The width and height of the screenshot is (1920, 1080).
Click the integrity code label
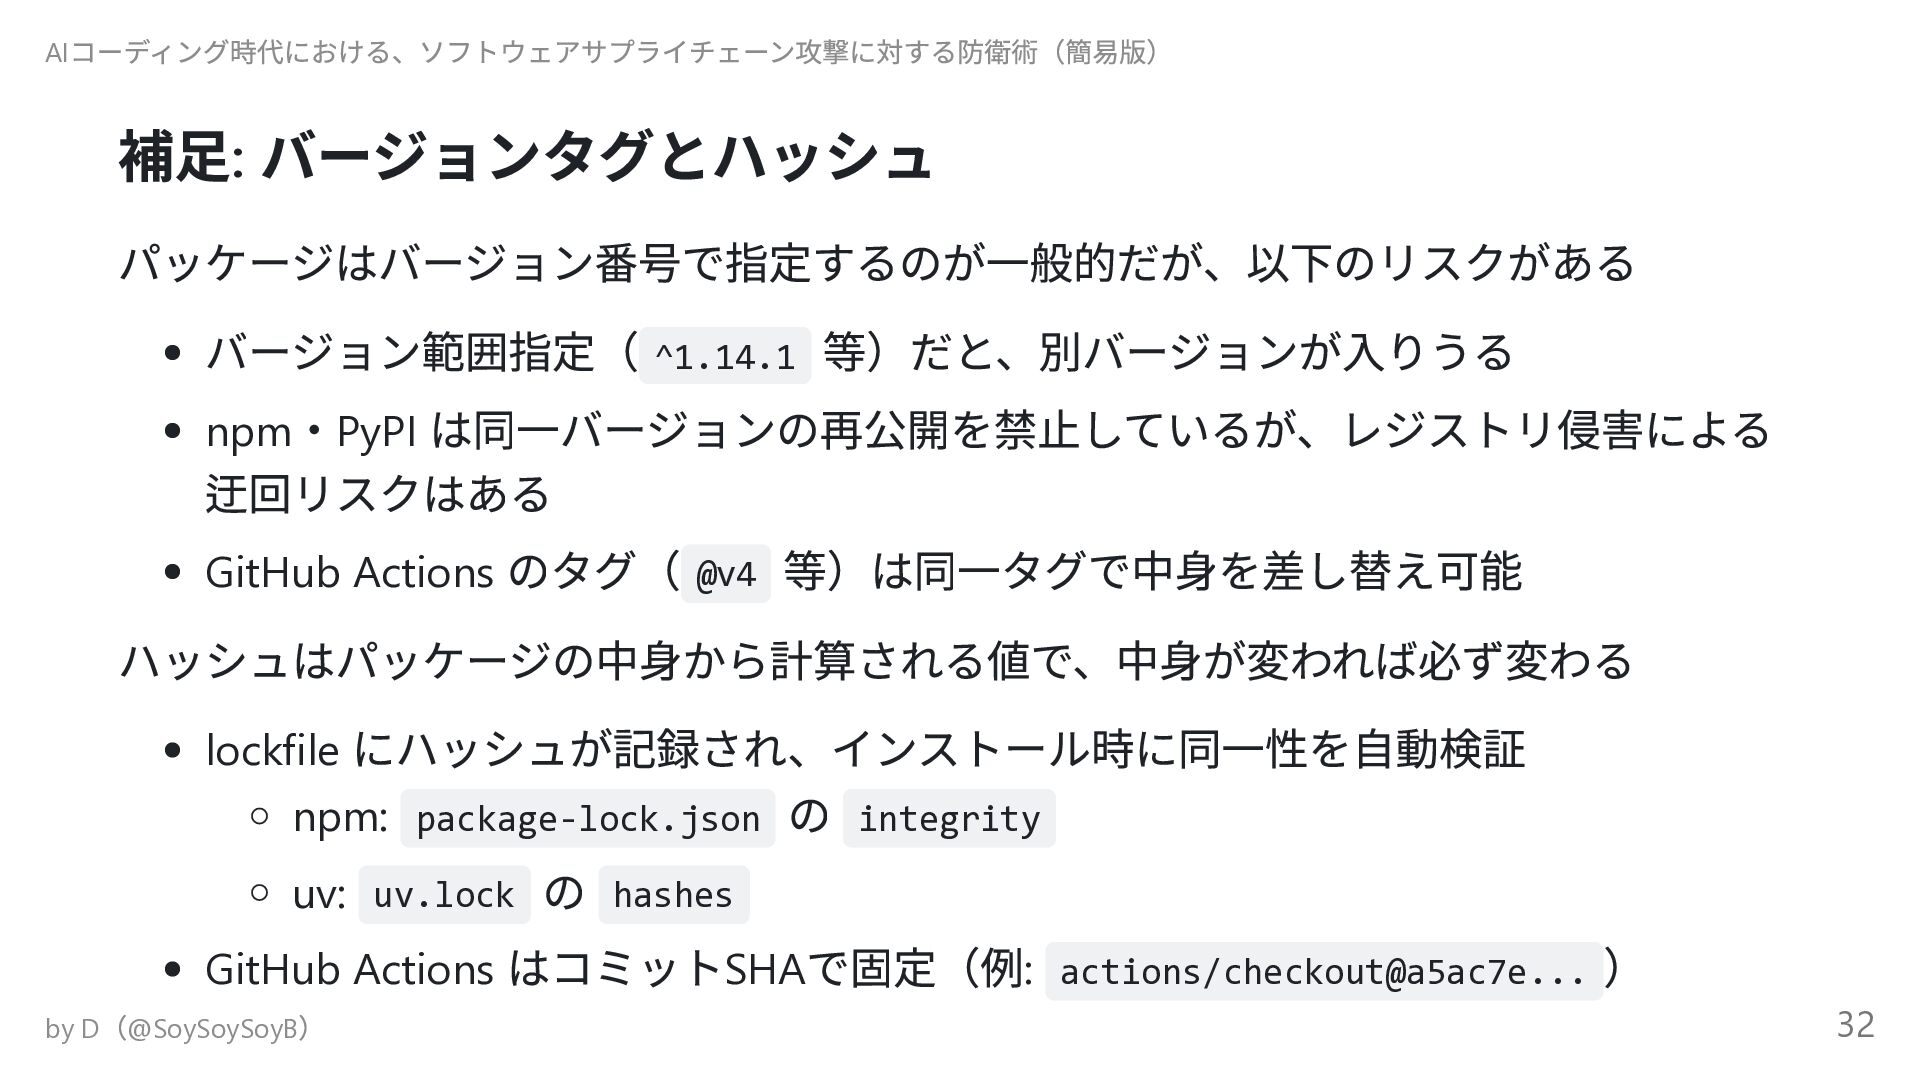(x=948, y=819)
